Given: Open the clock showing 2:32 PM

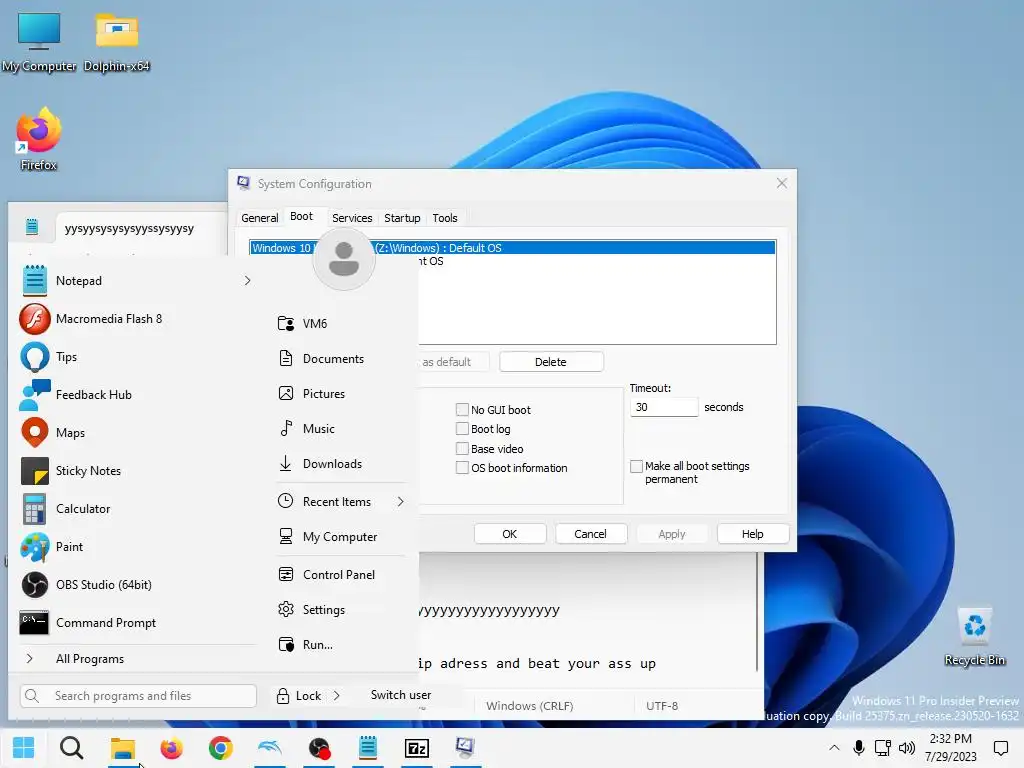Looking at the screenshot, I should pos(950,748).
